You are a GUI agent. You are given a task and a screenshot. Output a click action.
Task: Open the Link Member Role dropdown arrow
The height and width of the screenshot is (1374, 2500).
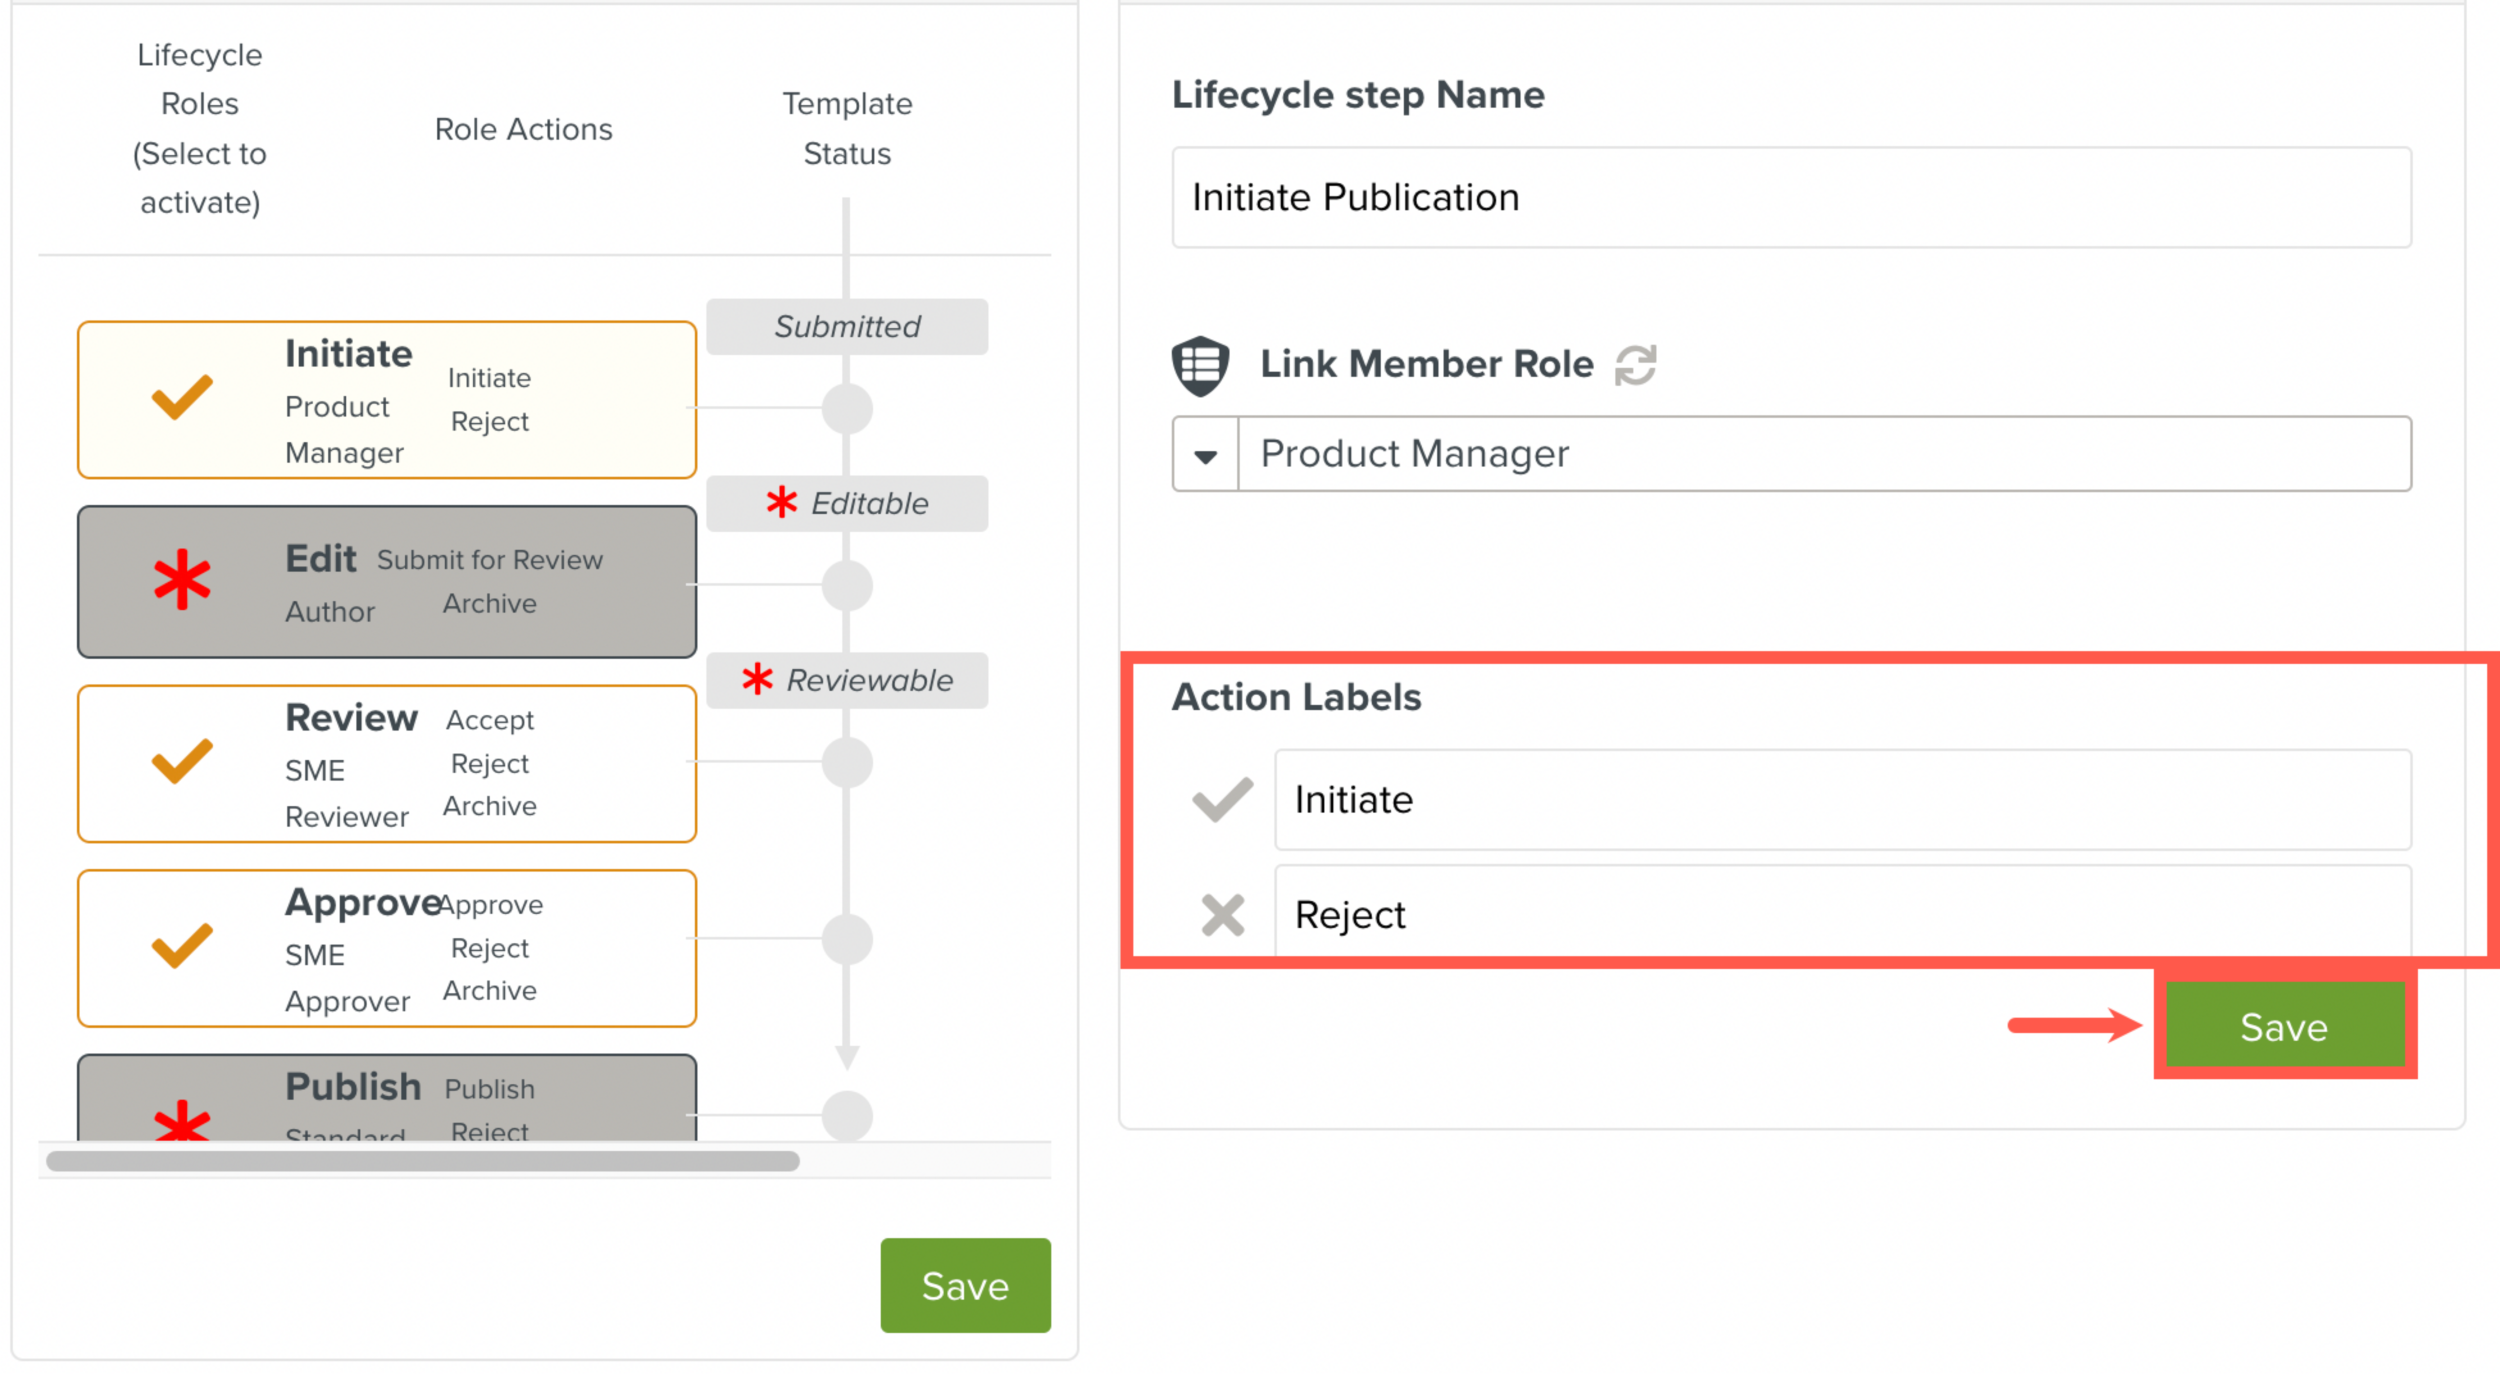1205,455
